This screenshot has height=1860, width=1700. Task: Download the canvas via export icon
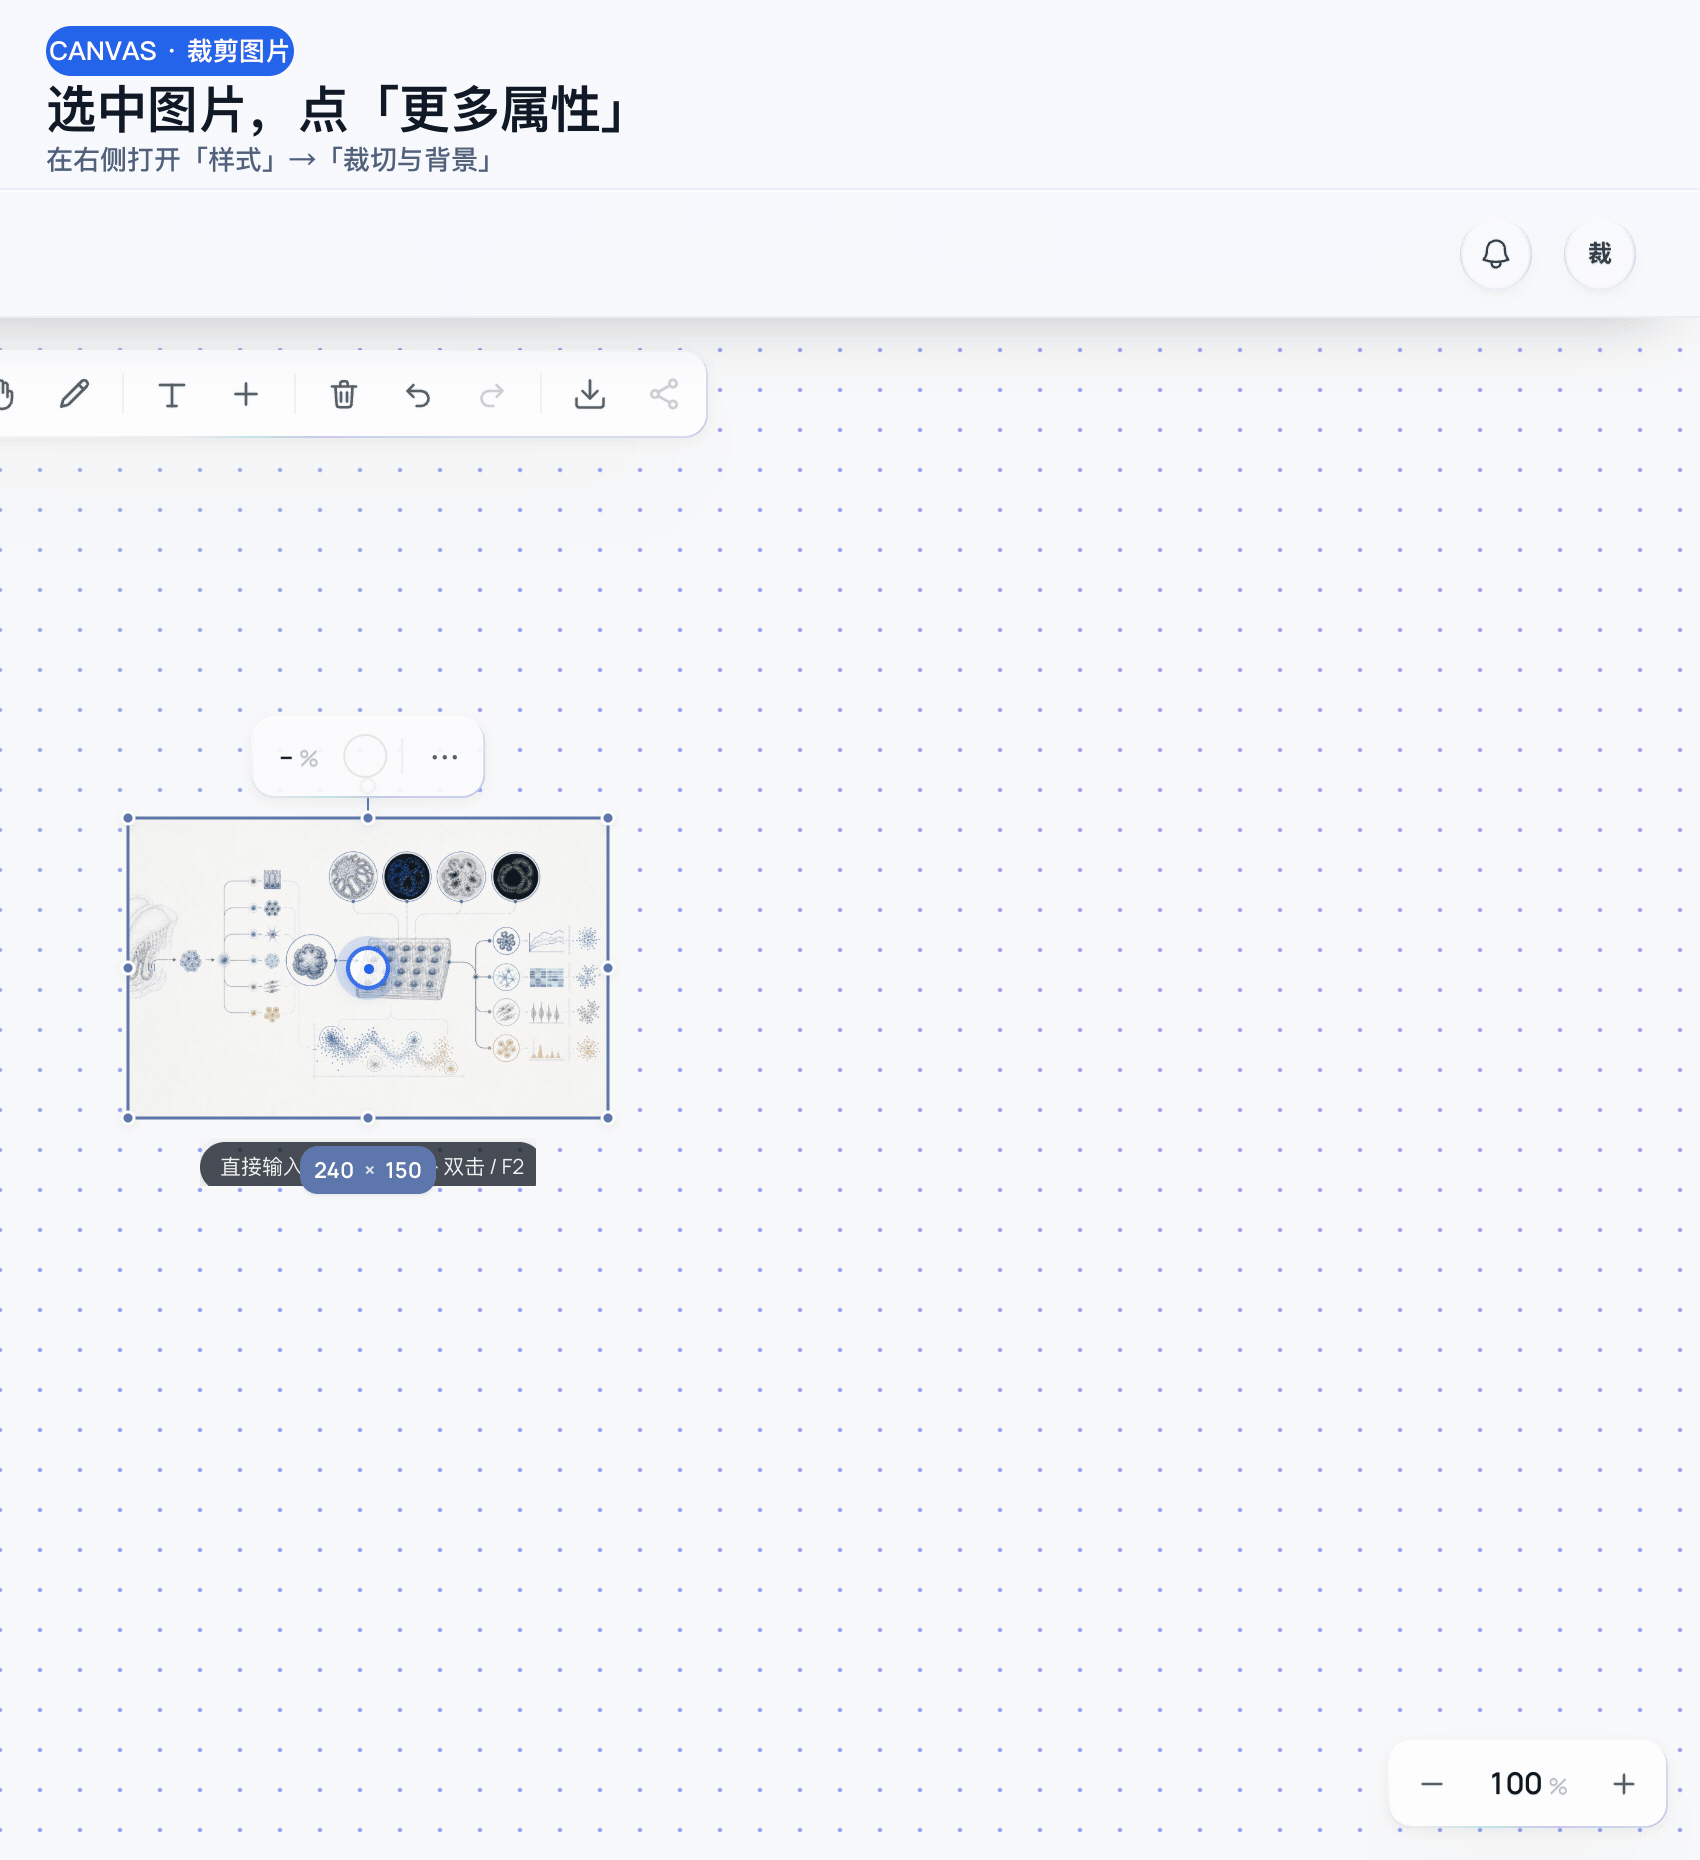point(590,394)
